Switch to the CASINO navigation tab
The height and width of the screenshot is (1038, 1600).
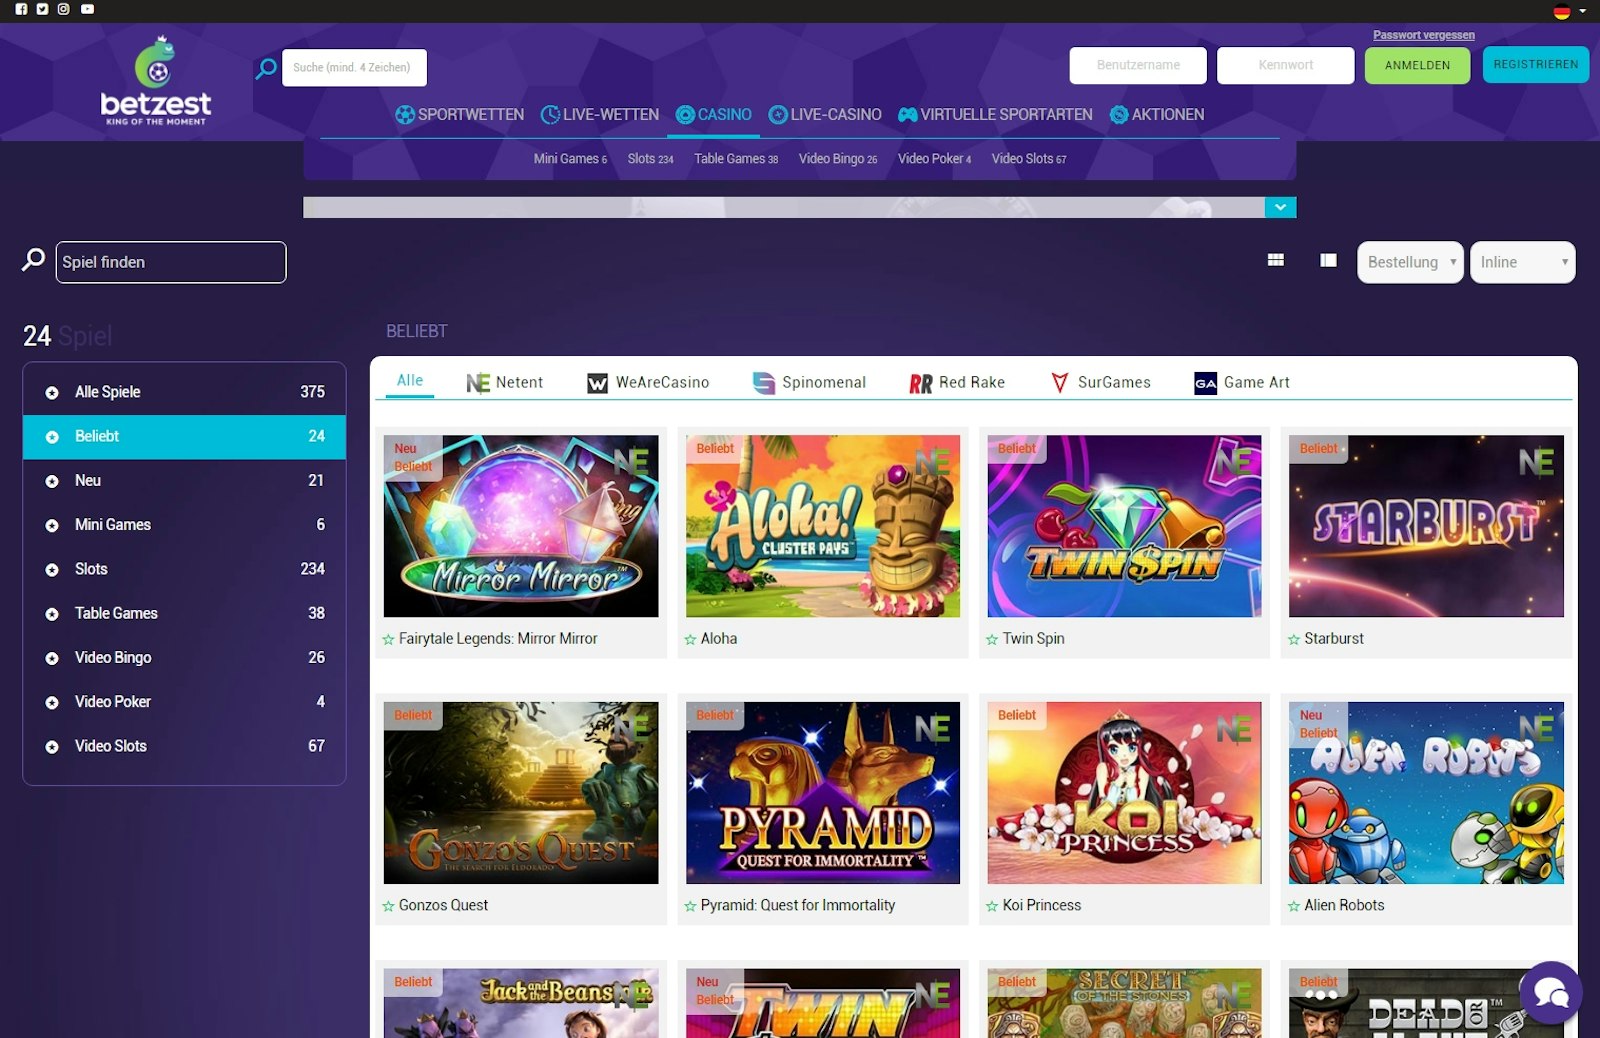click(713, 114)
